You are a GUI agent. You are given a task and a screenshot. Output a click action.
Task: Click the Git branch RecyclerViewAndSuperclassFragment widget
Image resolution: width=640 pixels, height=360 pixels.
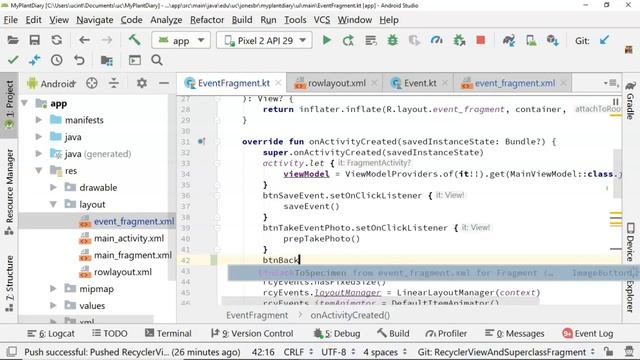[x=506, y=352]
